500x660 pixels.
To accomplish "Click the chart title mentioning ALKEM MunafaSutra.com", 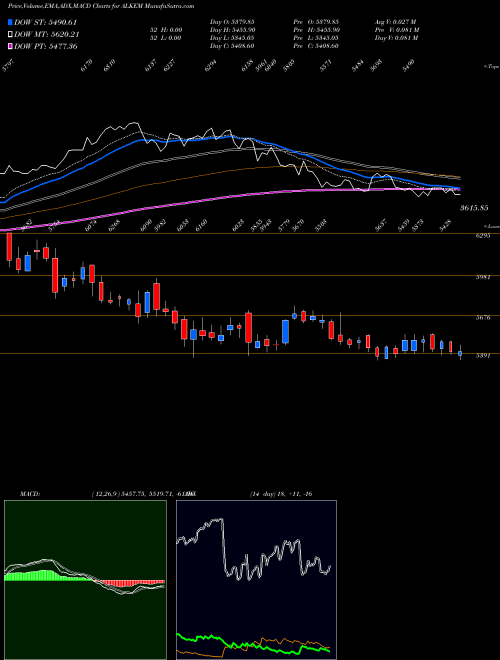I will pos(100,6).
